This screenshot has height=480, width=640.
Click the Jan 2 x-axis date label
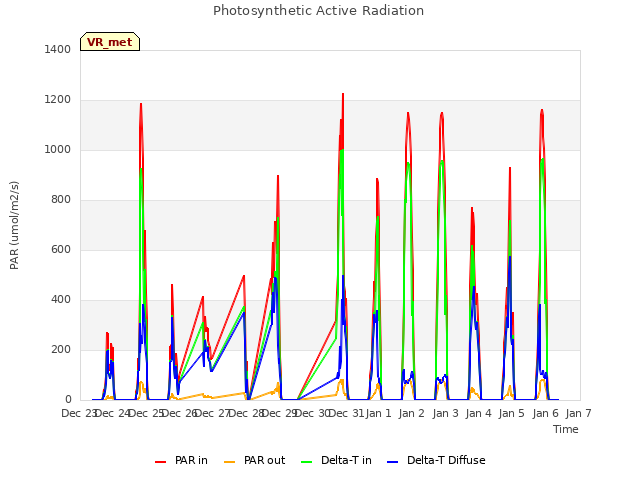click(412, 413)
